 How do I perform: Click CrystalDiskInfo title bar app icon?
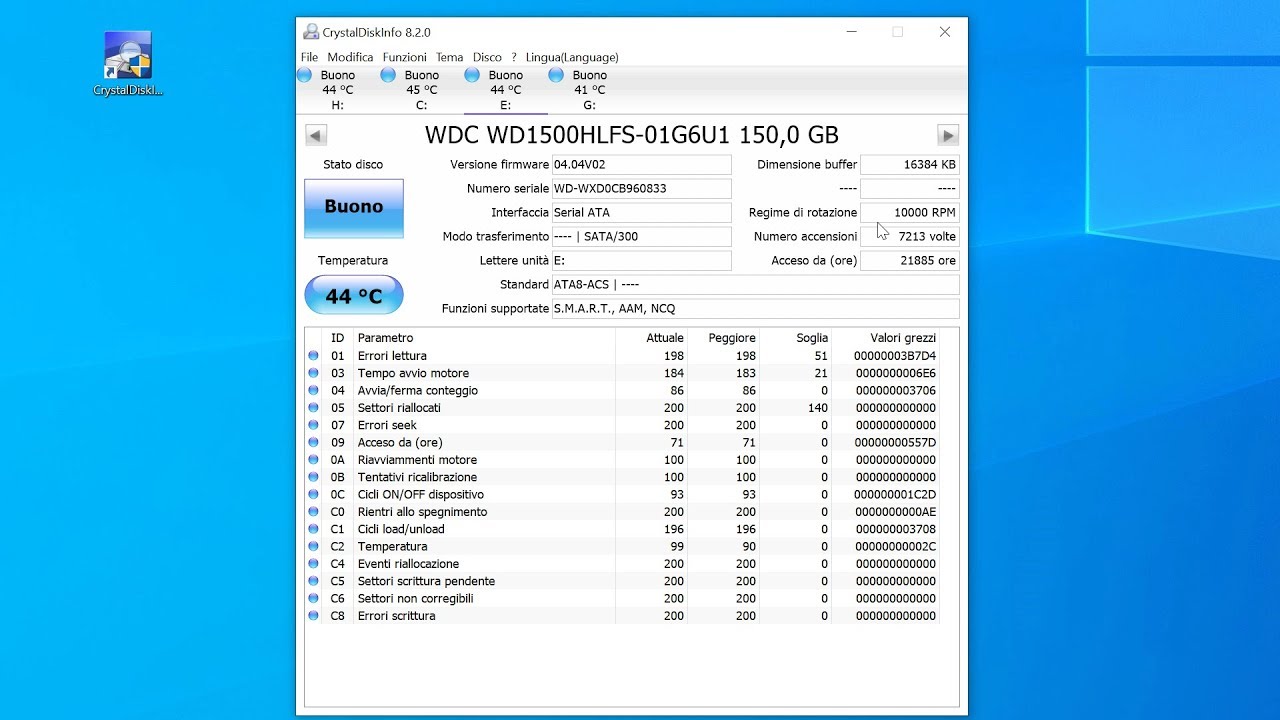coord(311,32)
